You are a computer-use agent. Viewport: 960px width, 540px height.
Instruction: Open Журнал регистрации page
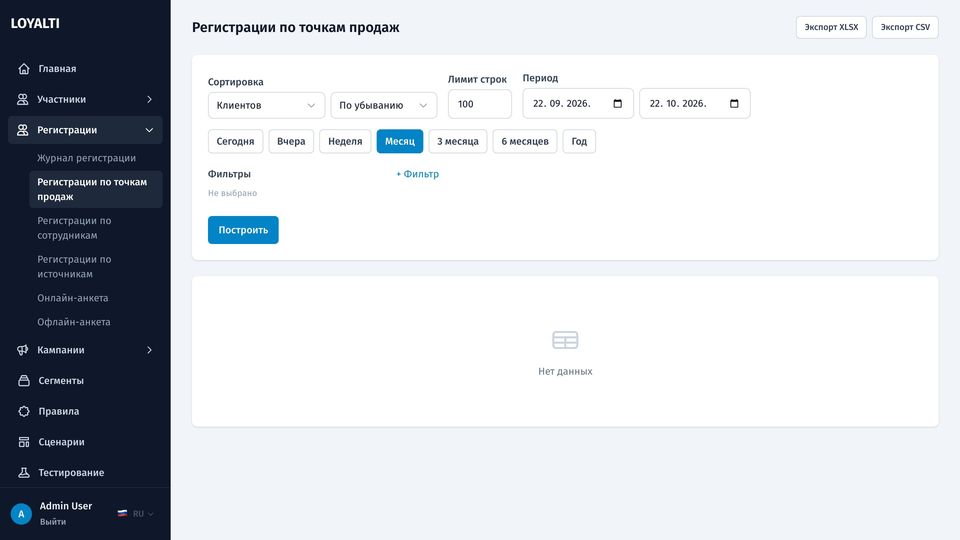click(86, 158)
